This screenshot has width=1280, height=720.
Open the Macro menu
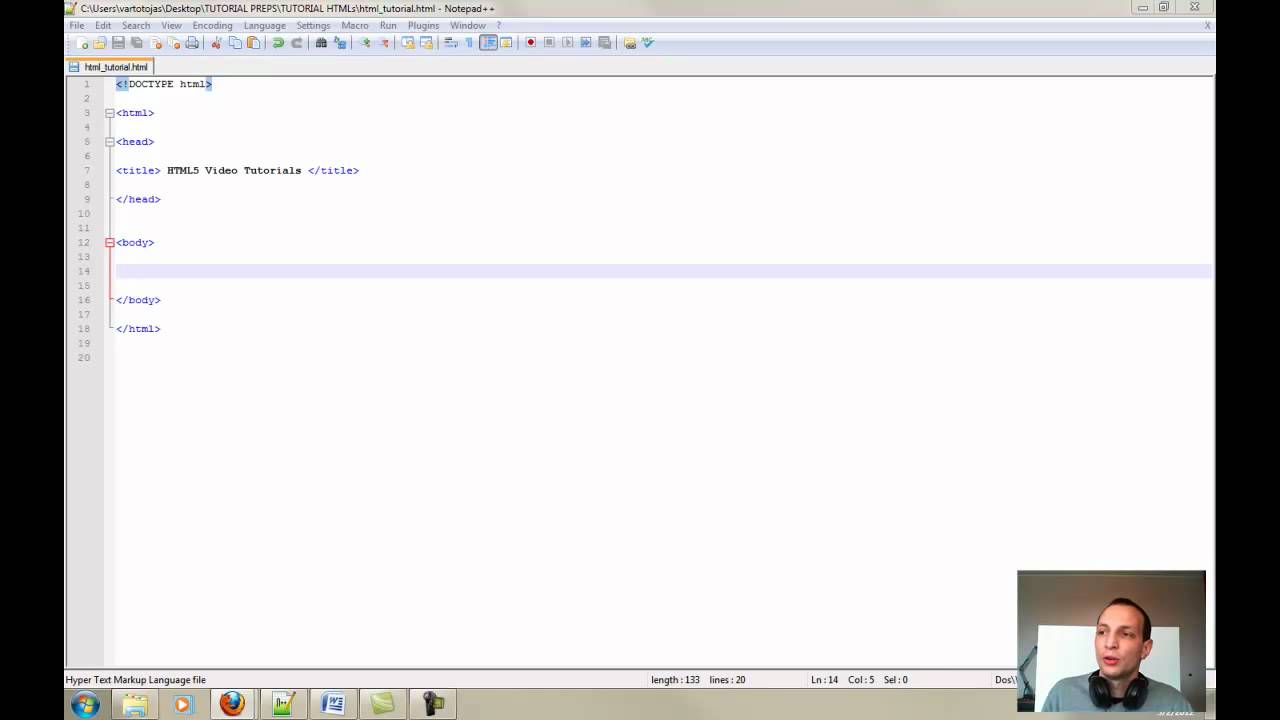(x=355, y=25)
